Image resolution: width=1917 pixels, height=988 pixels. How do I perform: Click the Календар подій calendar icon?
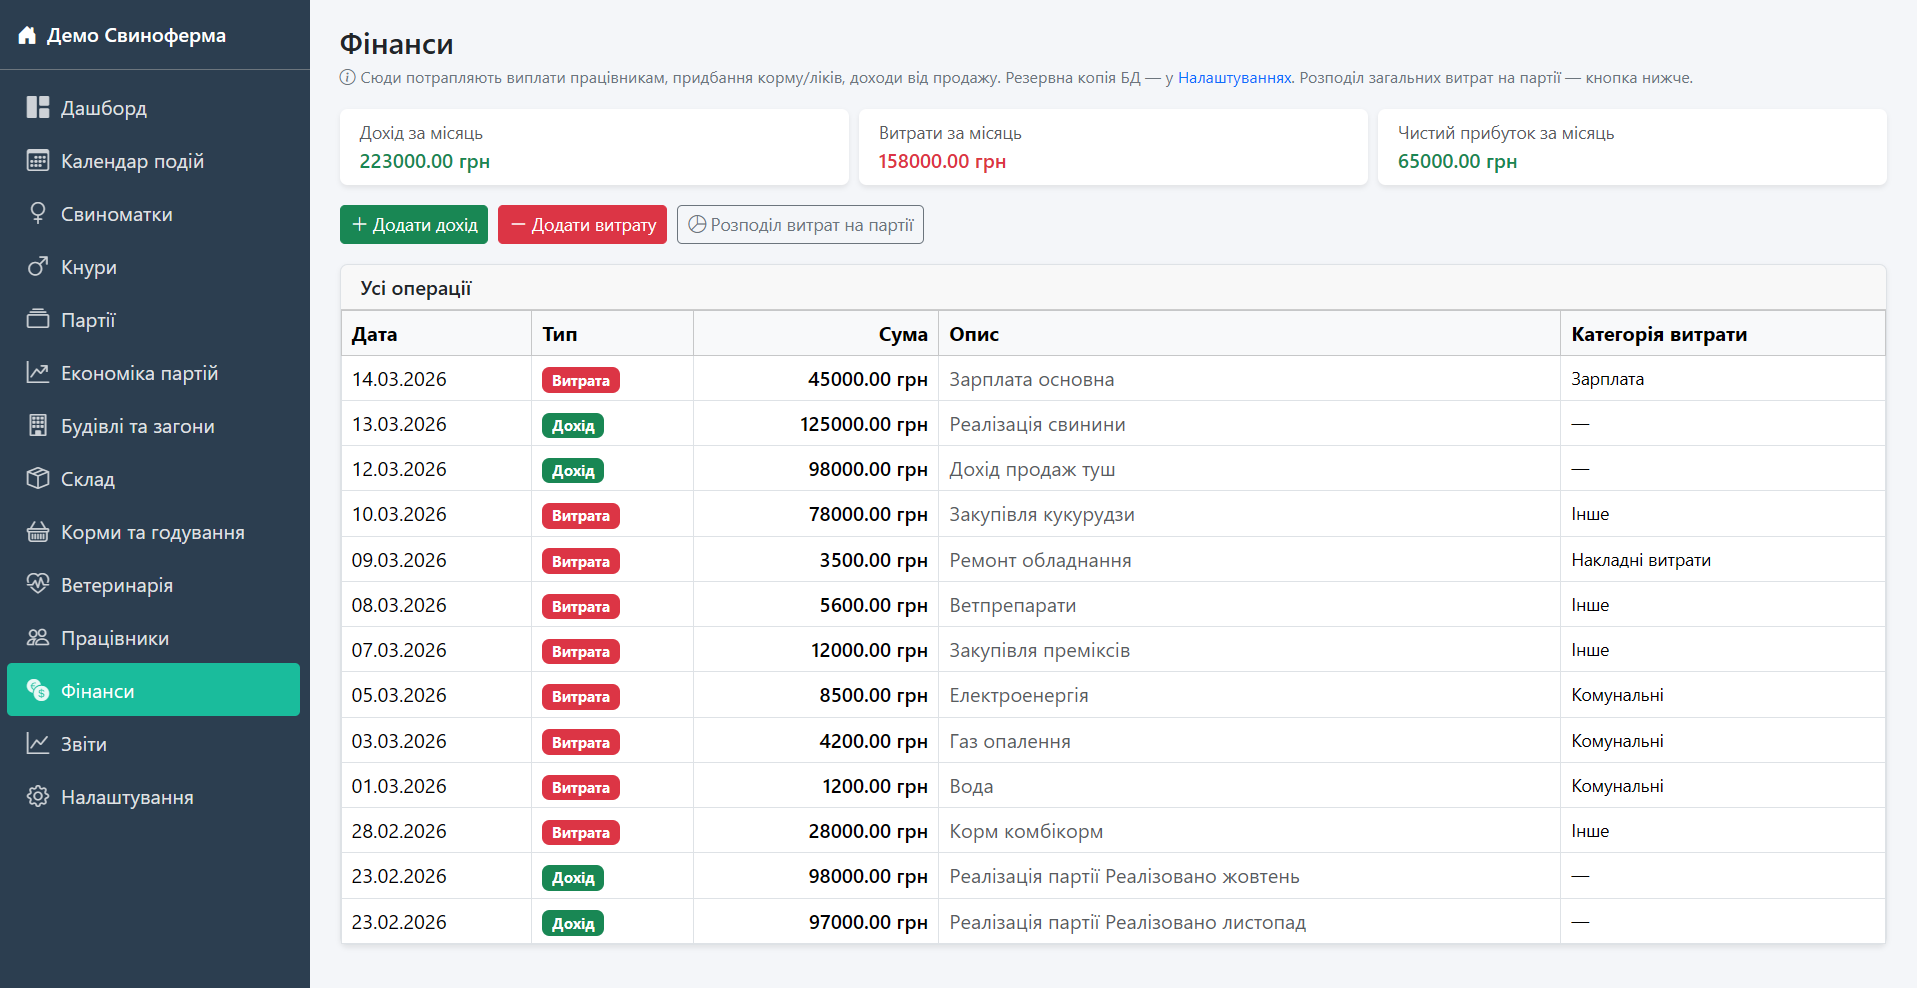pyautogui.click(x=38, y=161)
